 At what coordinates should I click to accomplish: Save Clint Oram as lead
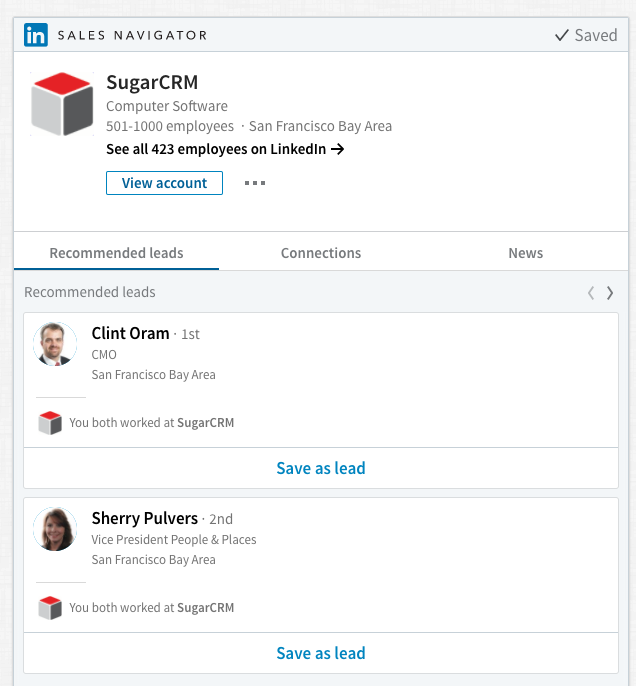tap(321, 468)
